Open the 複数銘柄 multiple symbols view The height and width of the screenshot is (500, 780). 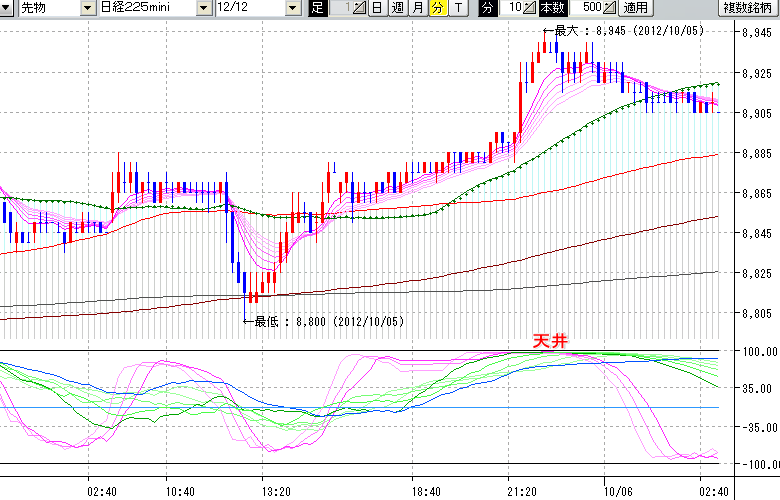[748, 8]
